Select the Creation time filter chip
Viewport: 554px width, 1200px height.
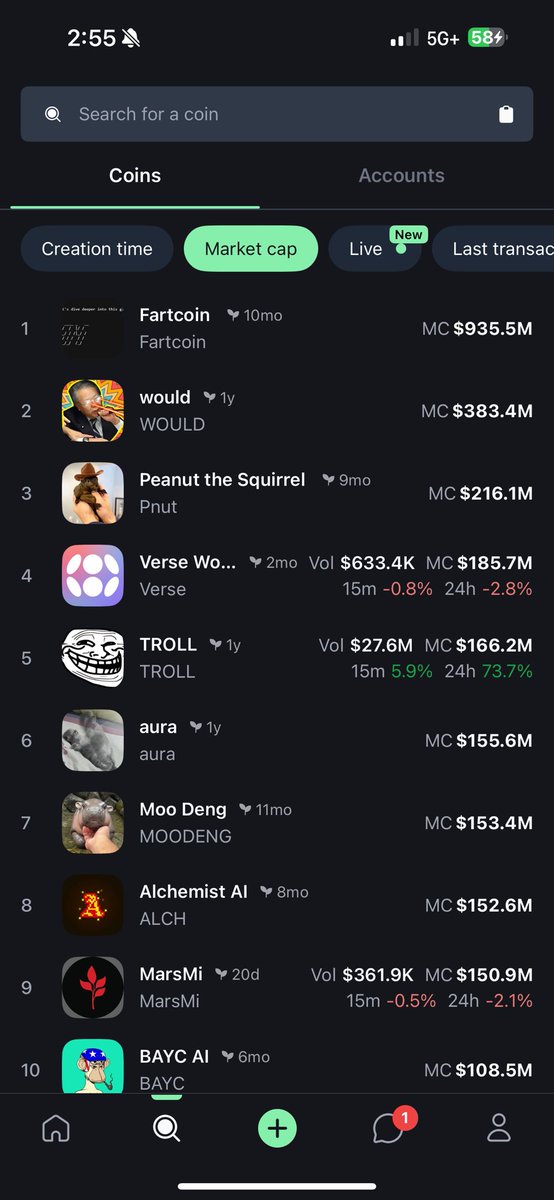coord(97,249)
